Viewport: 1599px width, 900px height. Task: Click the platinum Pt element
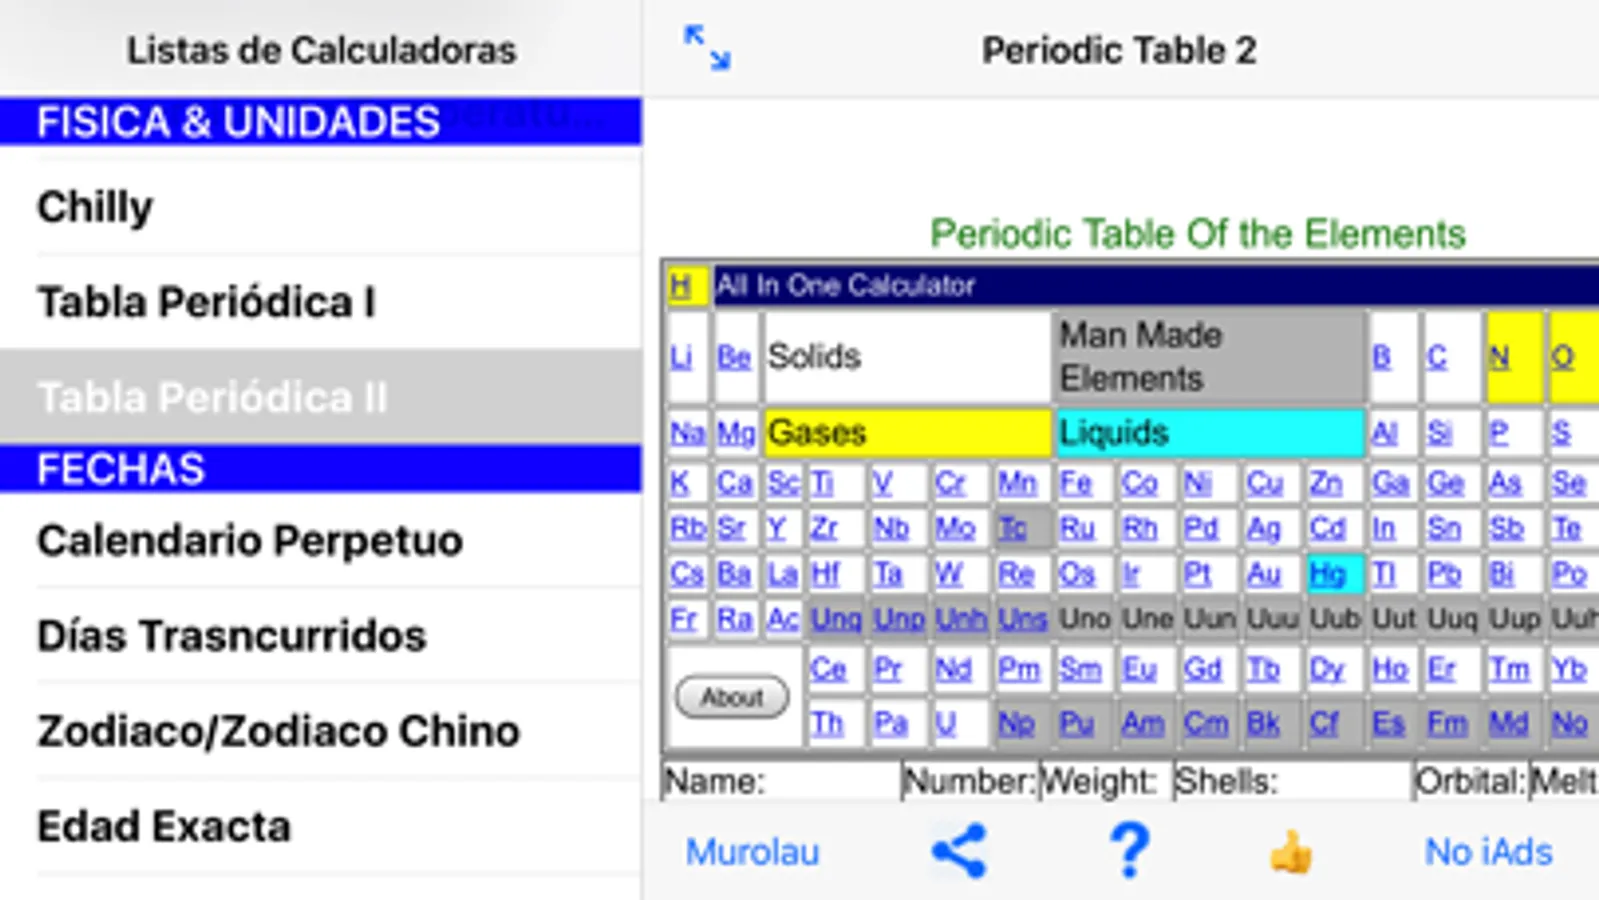[1197, 573]
